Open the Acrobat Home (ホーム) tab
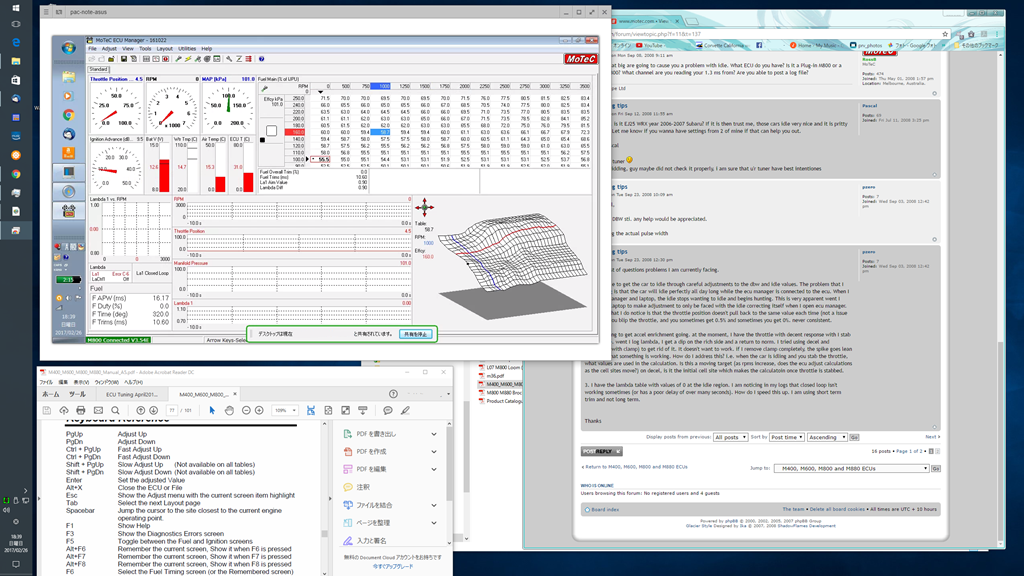This screenshot has width=1024, height=576. pos(50,394)
